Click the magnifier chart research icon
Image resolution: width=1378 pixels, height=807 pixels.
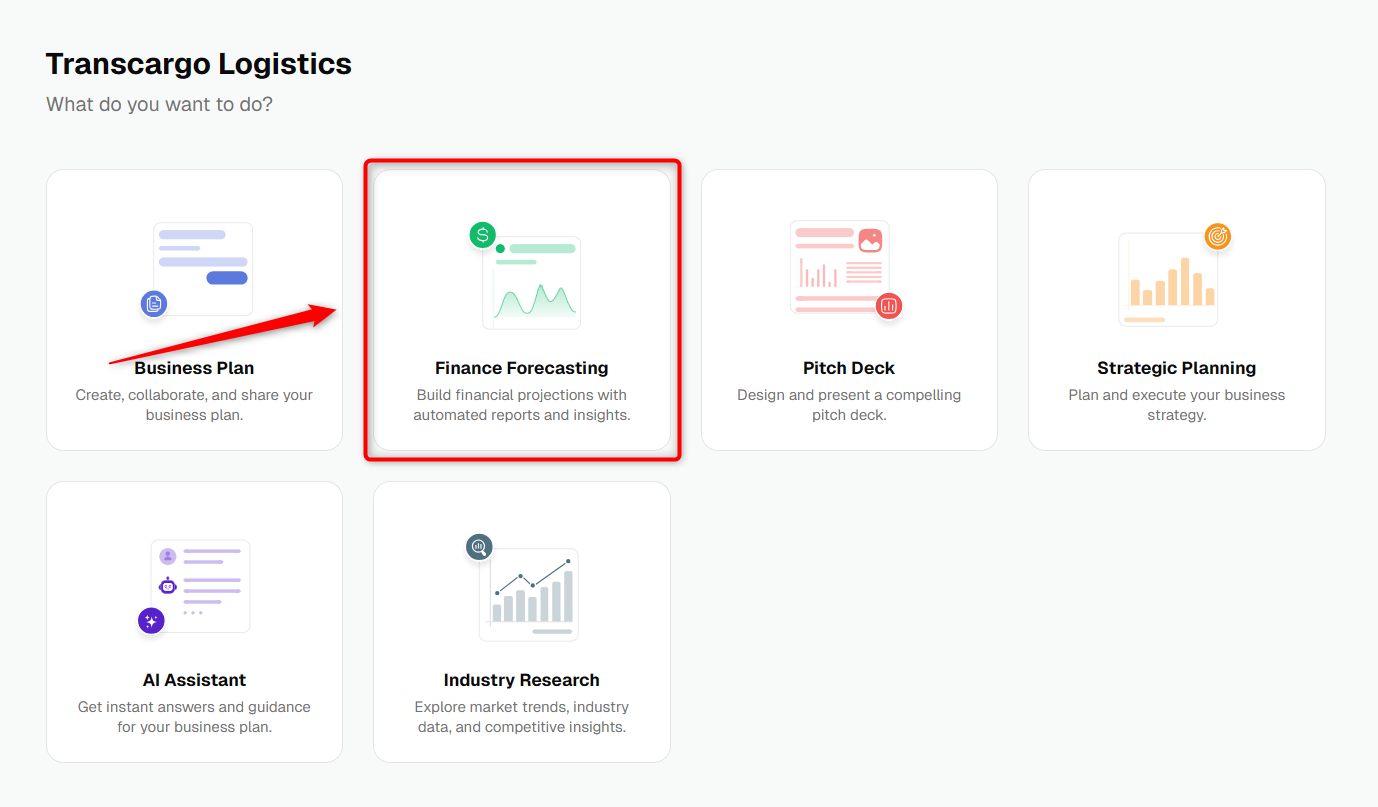(479, 547)
